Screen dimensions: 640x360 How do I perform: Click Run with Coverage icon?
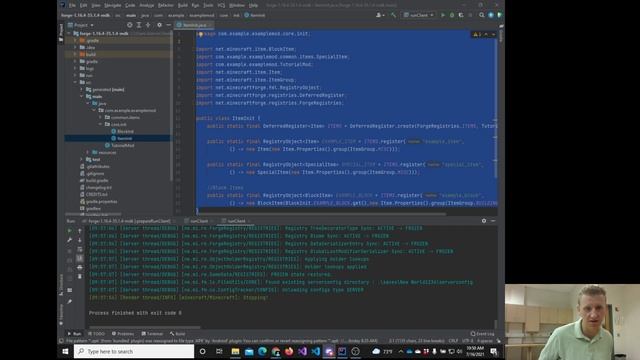(x=461, y=15)
